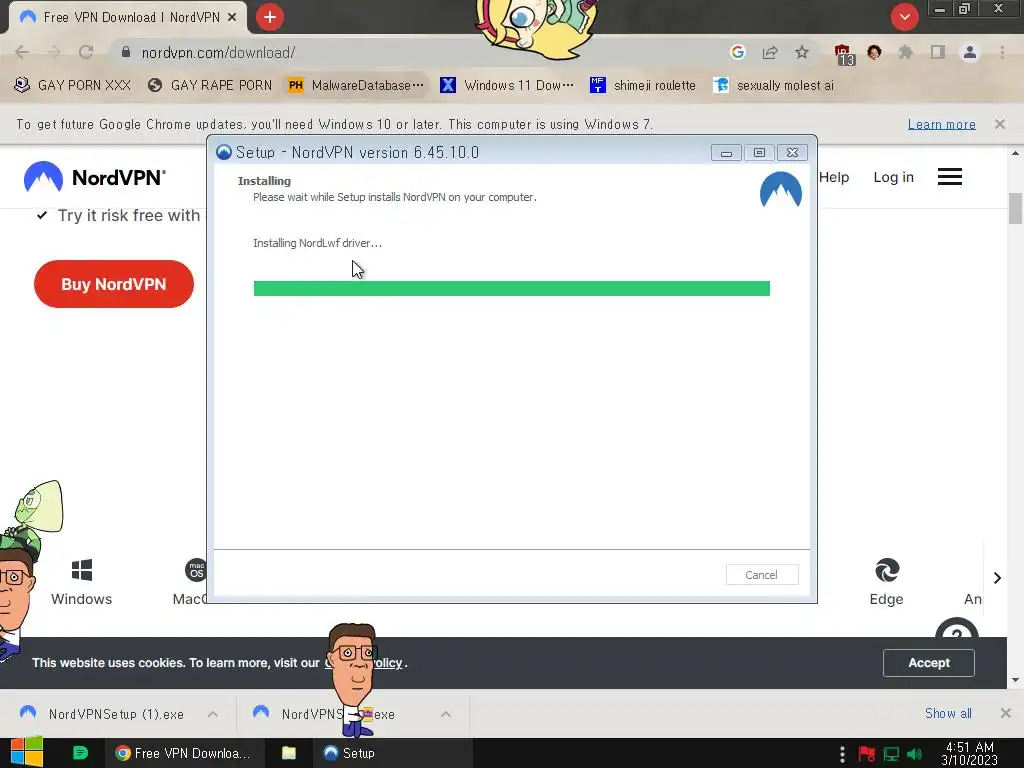
Task: Click the NordVPN logo on webpage
Action: tap(95, 177)
